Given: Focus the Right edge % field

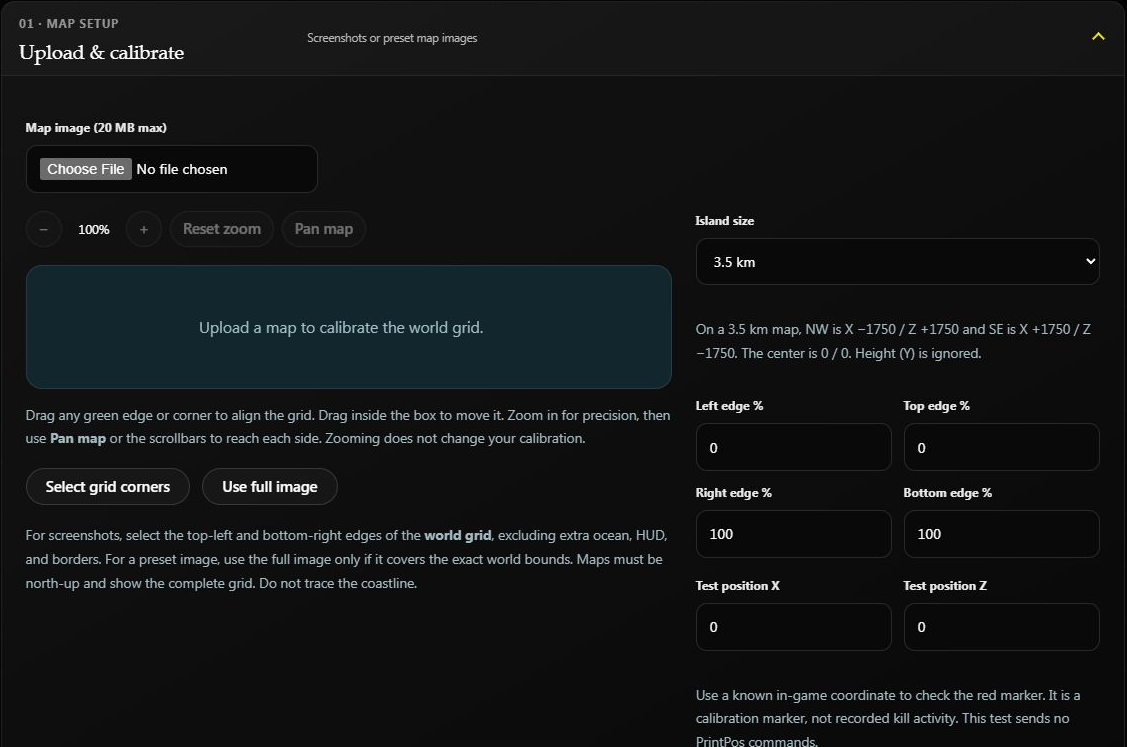Looking at the screenshot, I should 794,534.
